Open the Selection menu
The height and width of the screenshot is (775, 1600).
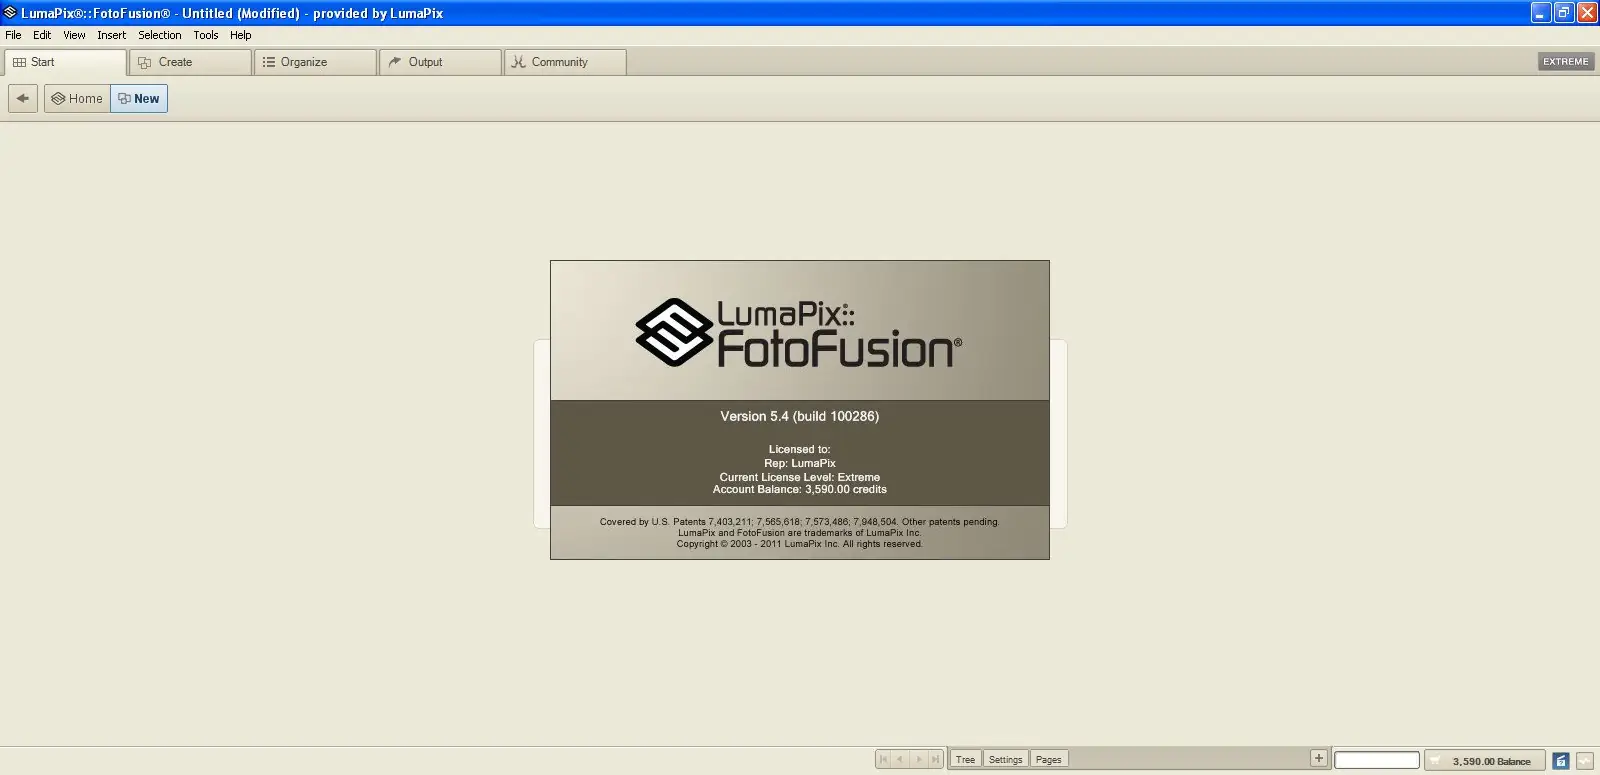[160, 35]
